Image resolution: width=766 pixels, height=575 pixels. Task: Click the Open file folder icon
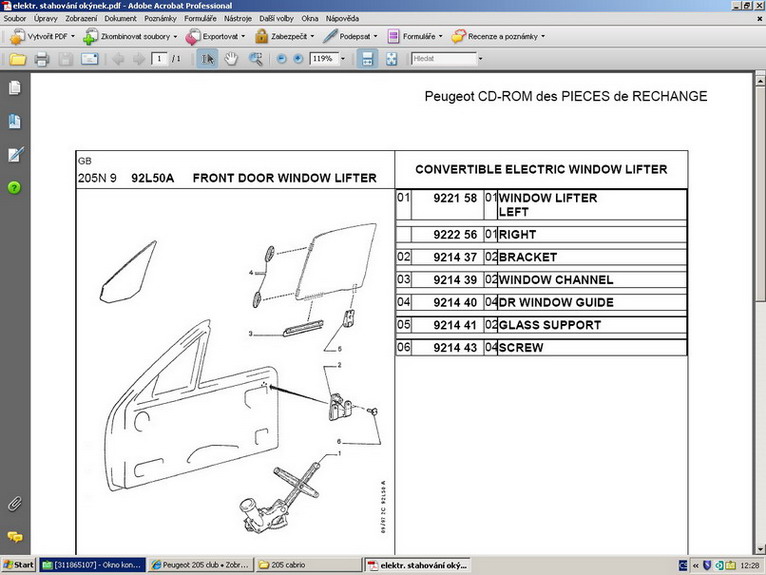point(17,59)
